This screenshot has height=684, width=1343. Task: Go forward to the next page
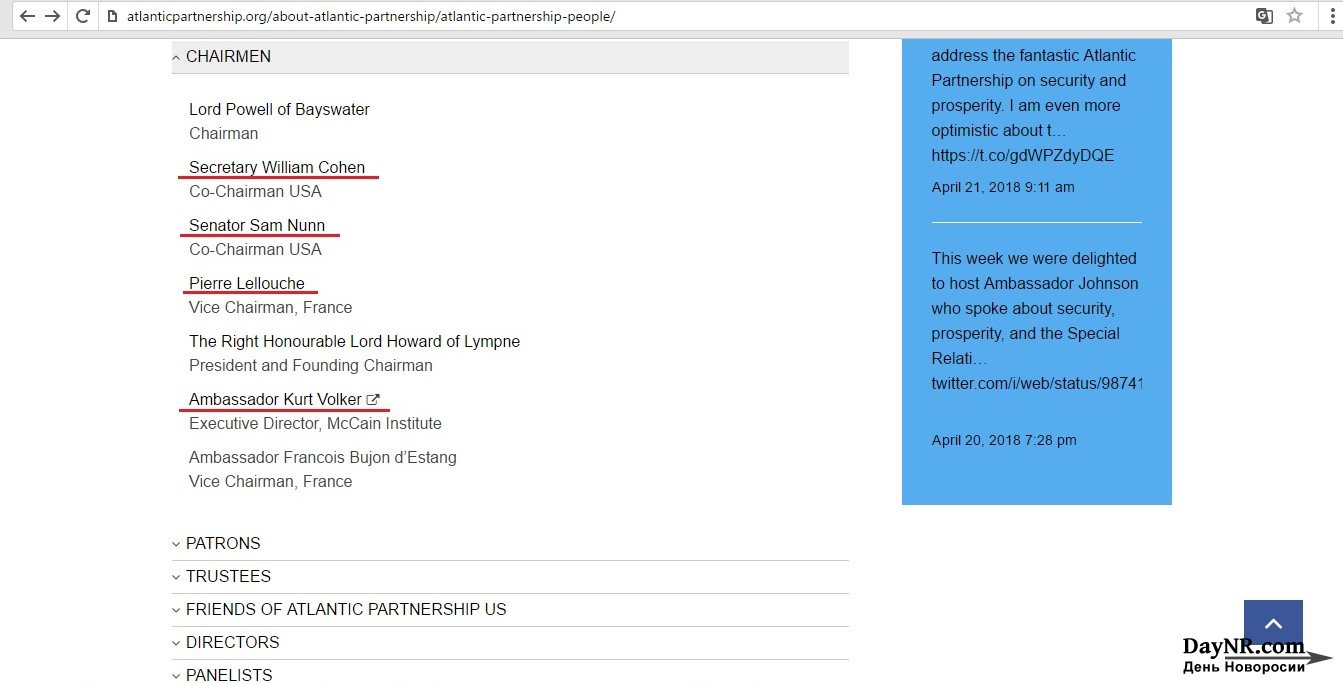(53, 16)
